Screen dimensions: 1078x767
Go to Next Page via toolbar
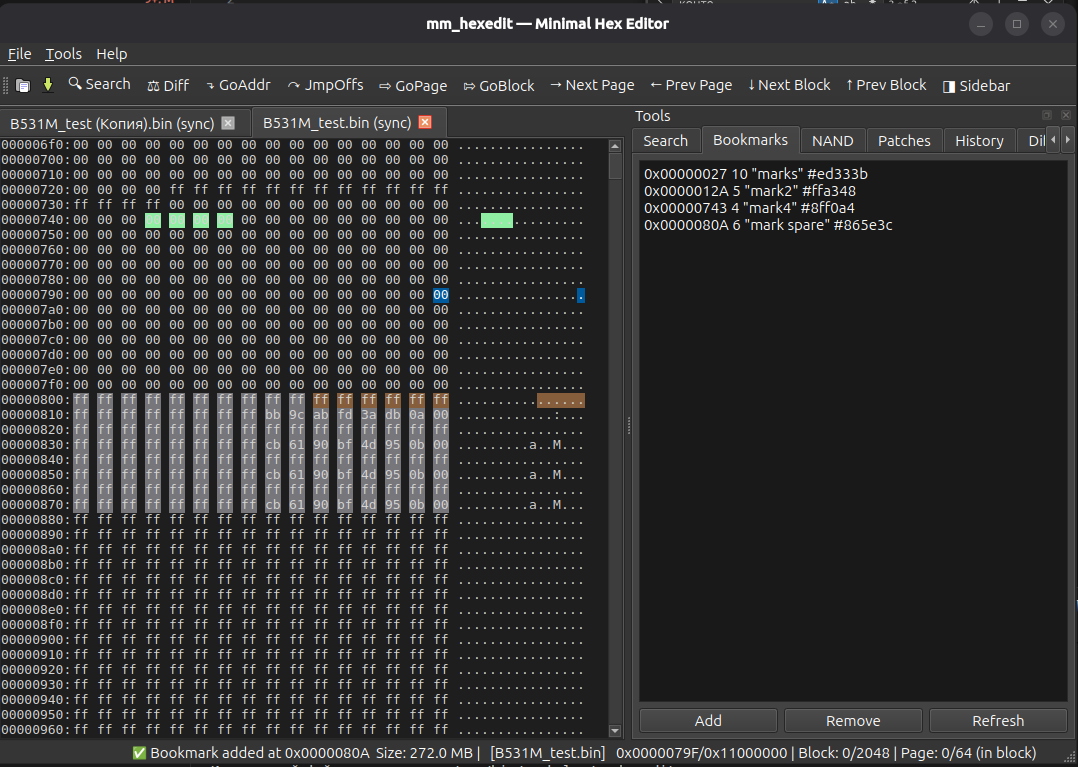click(592, 85)
